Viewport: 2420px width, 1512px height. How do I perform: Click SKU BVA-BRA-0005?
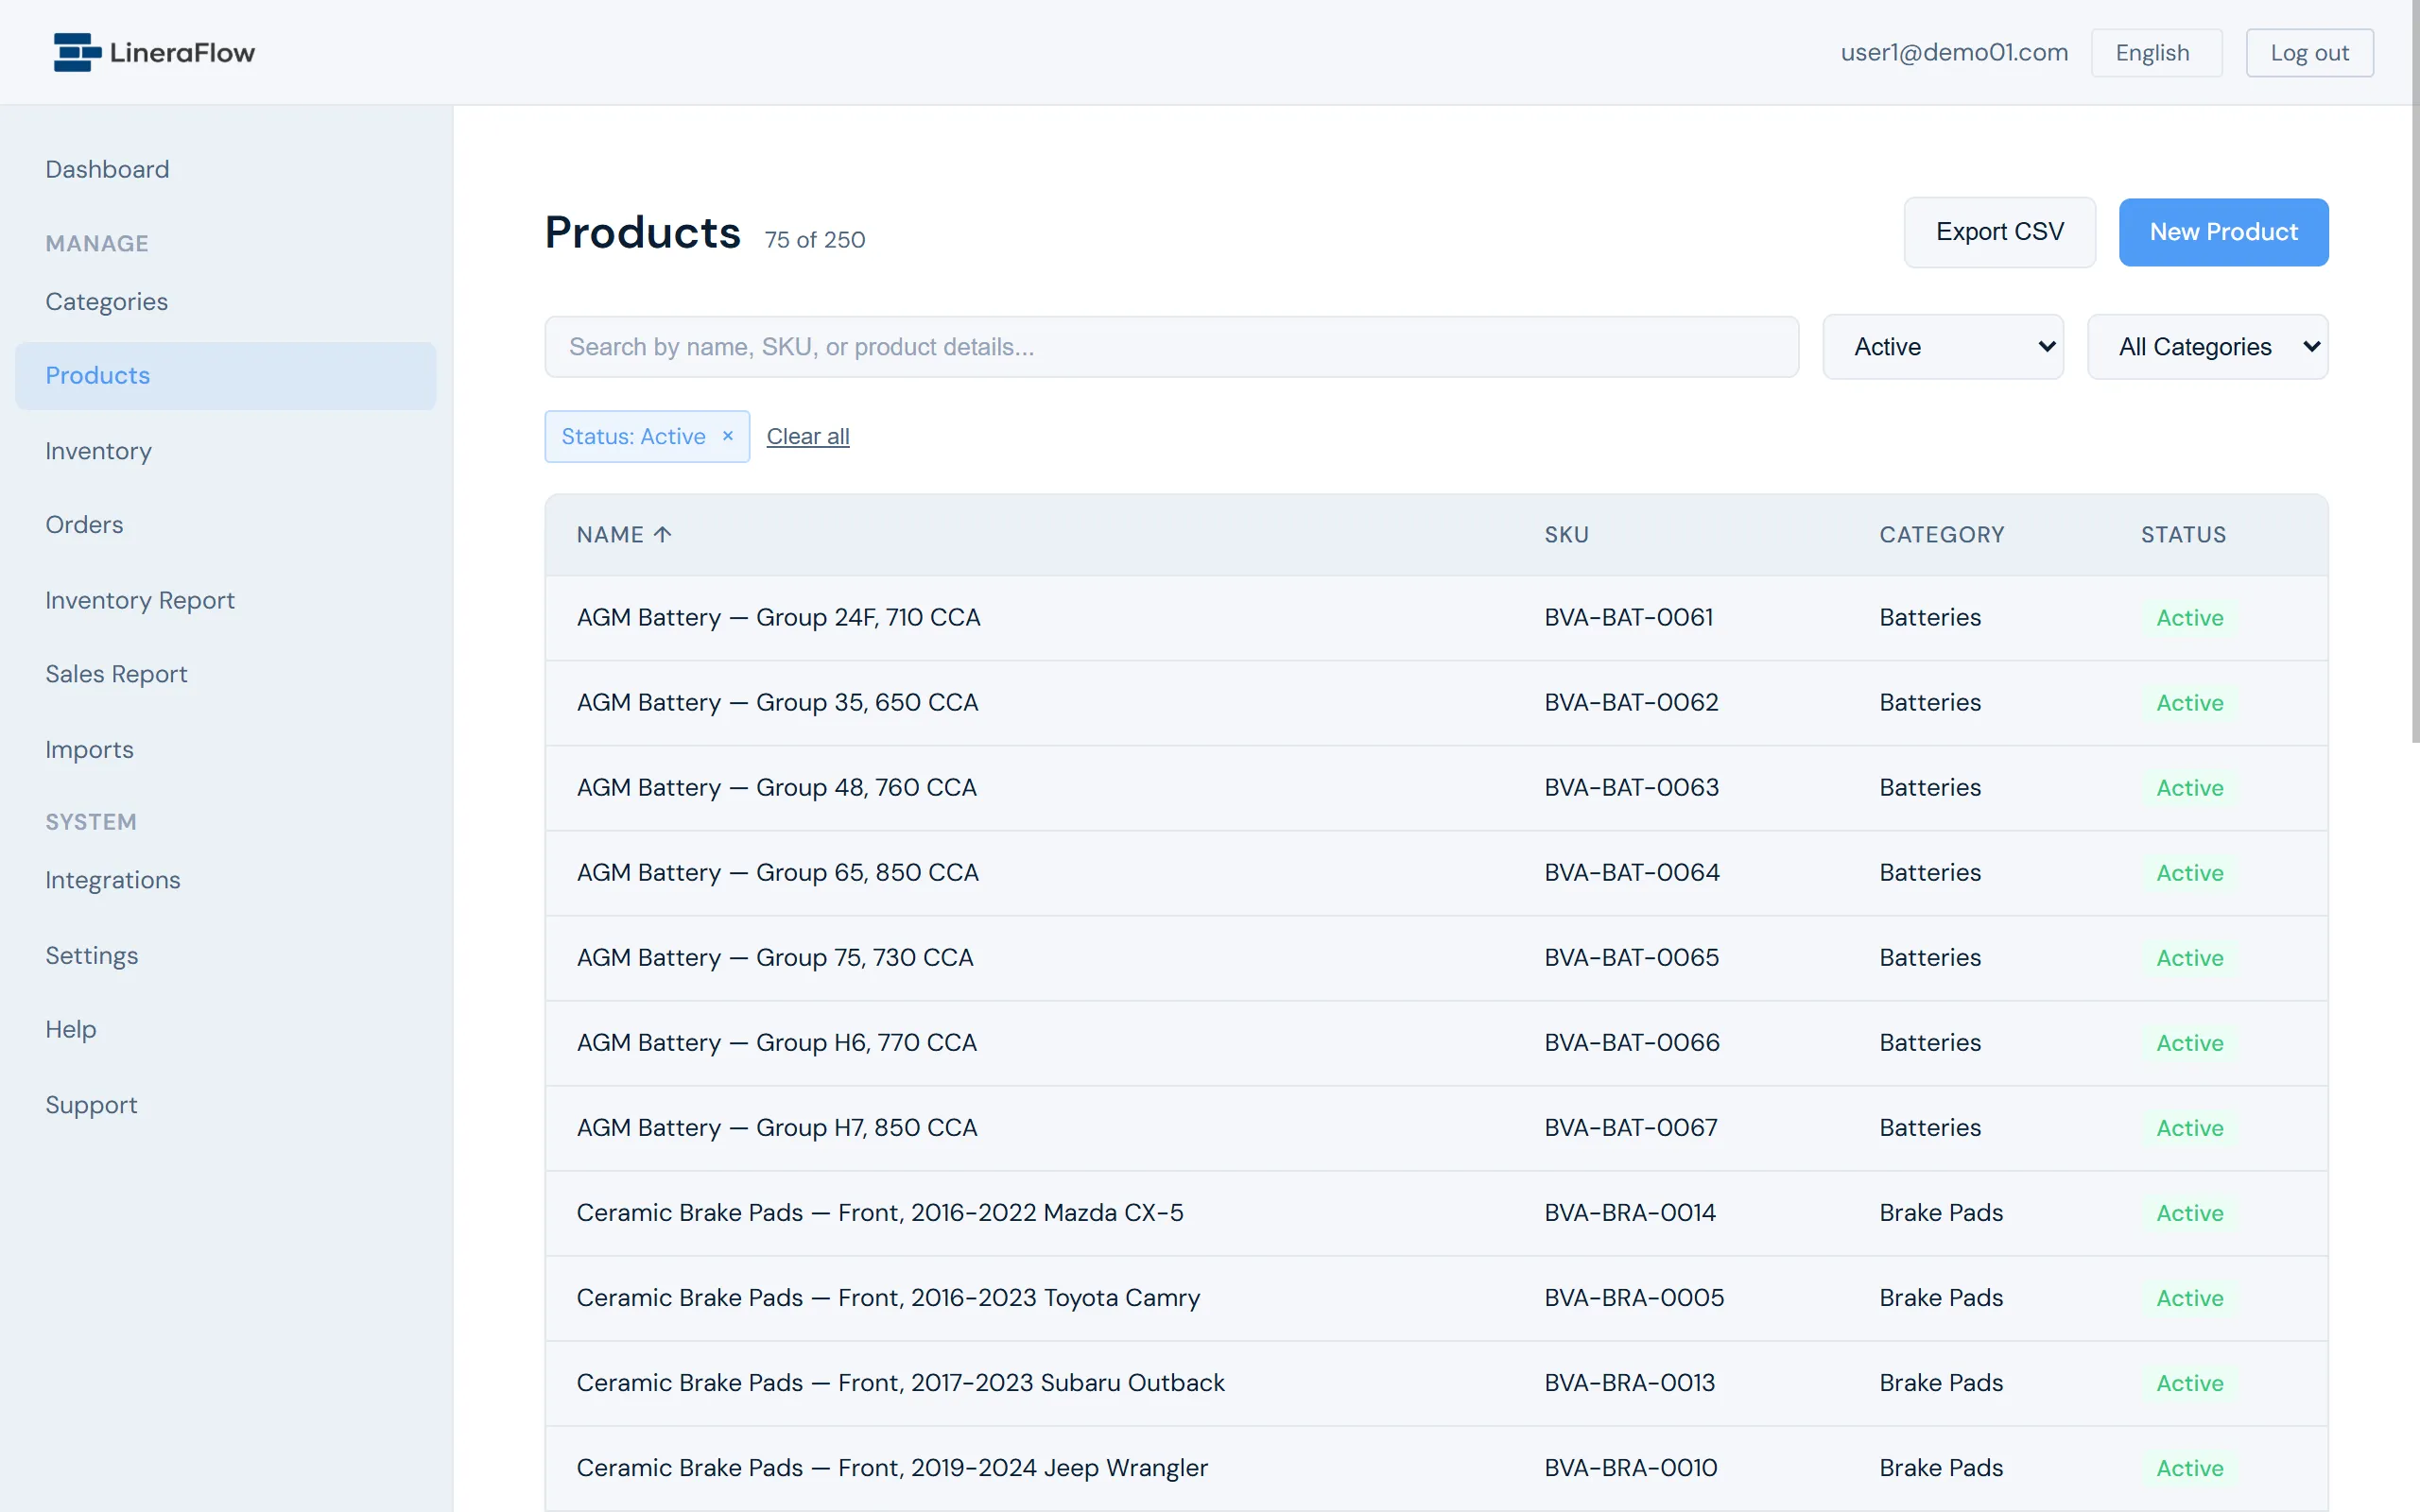tap(1634, 1298)
